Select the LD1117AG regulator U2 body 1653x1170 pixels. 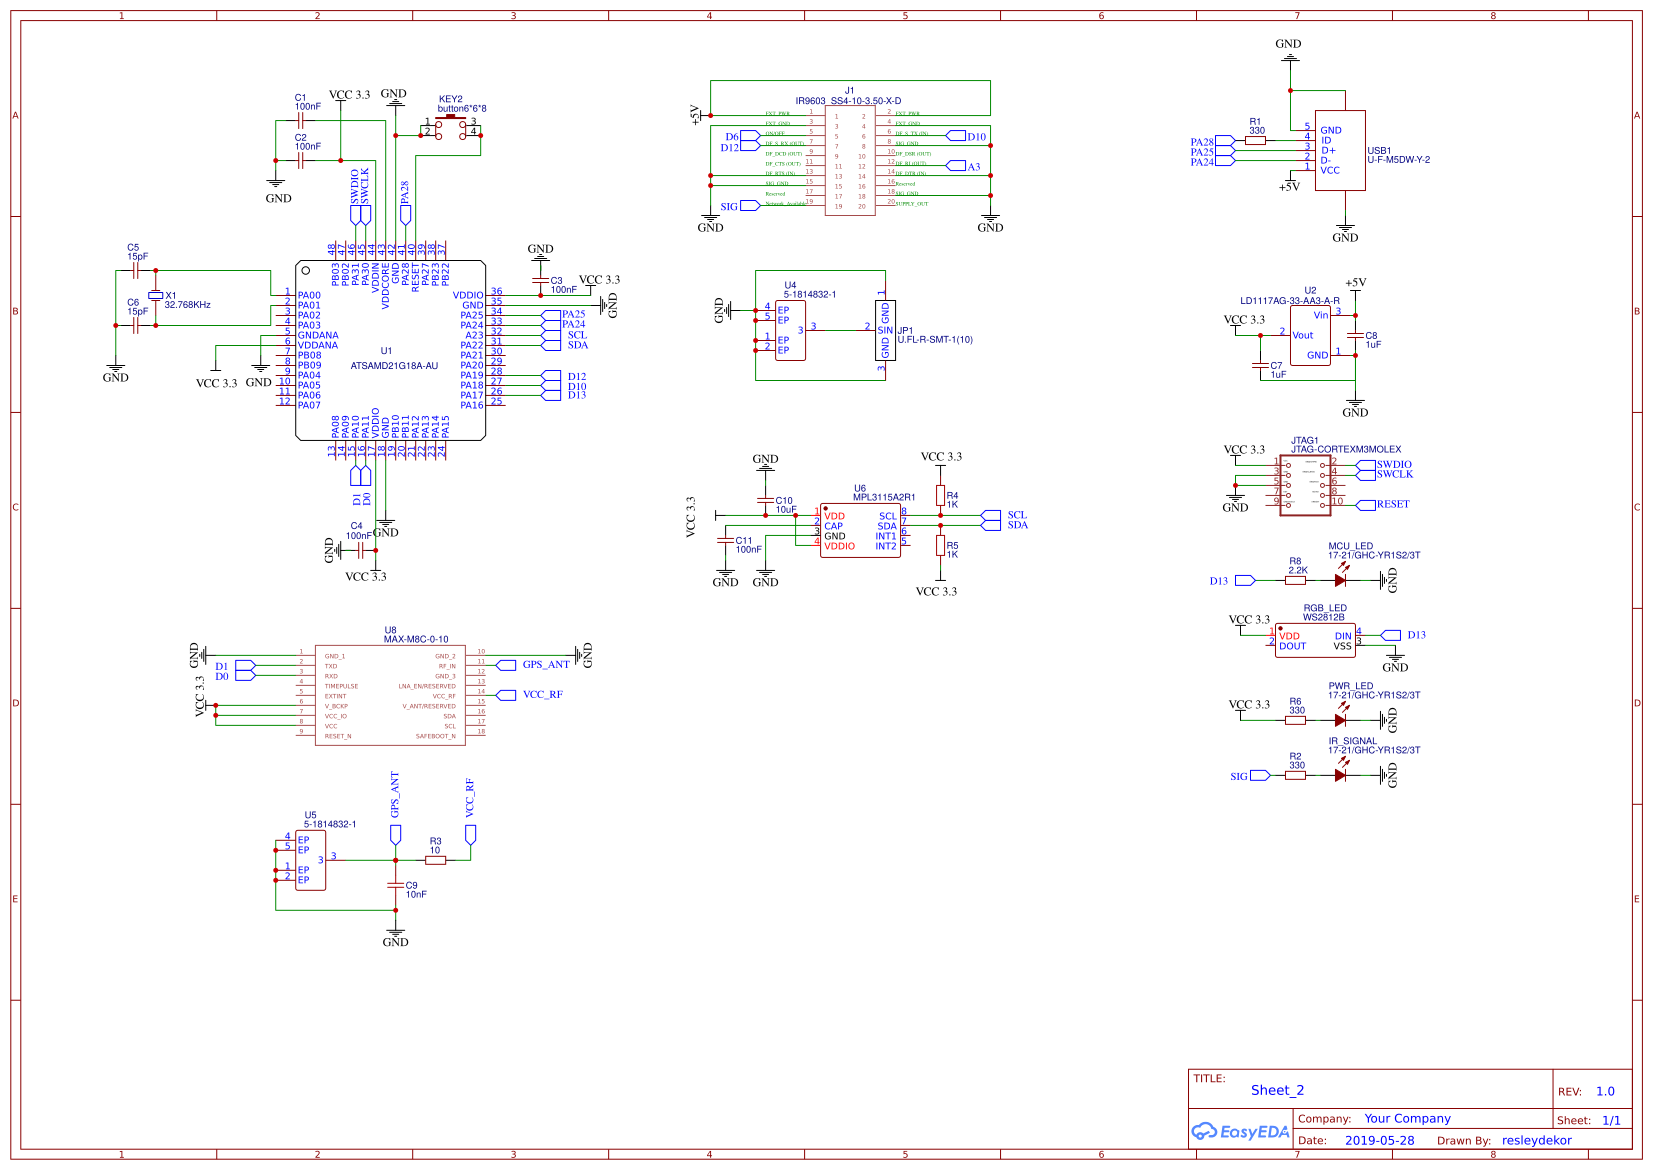1310,335
